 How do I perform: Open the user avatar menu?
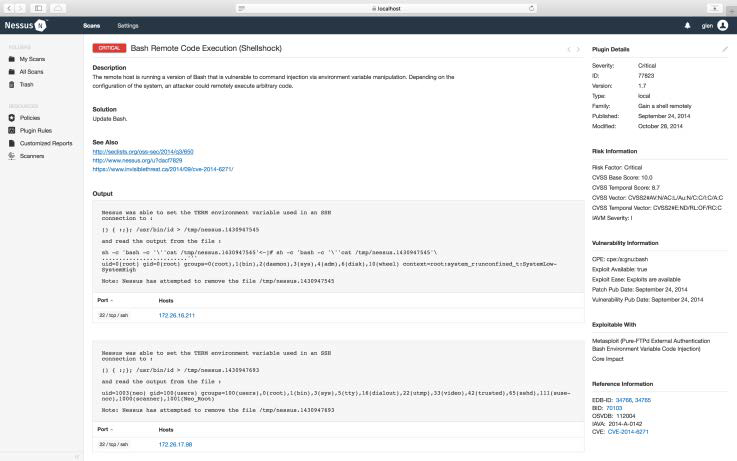[723, 25]
